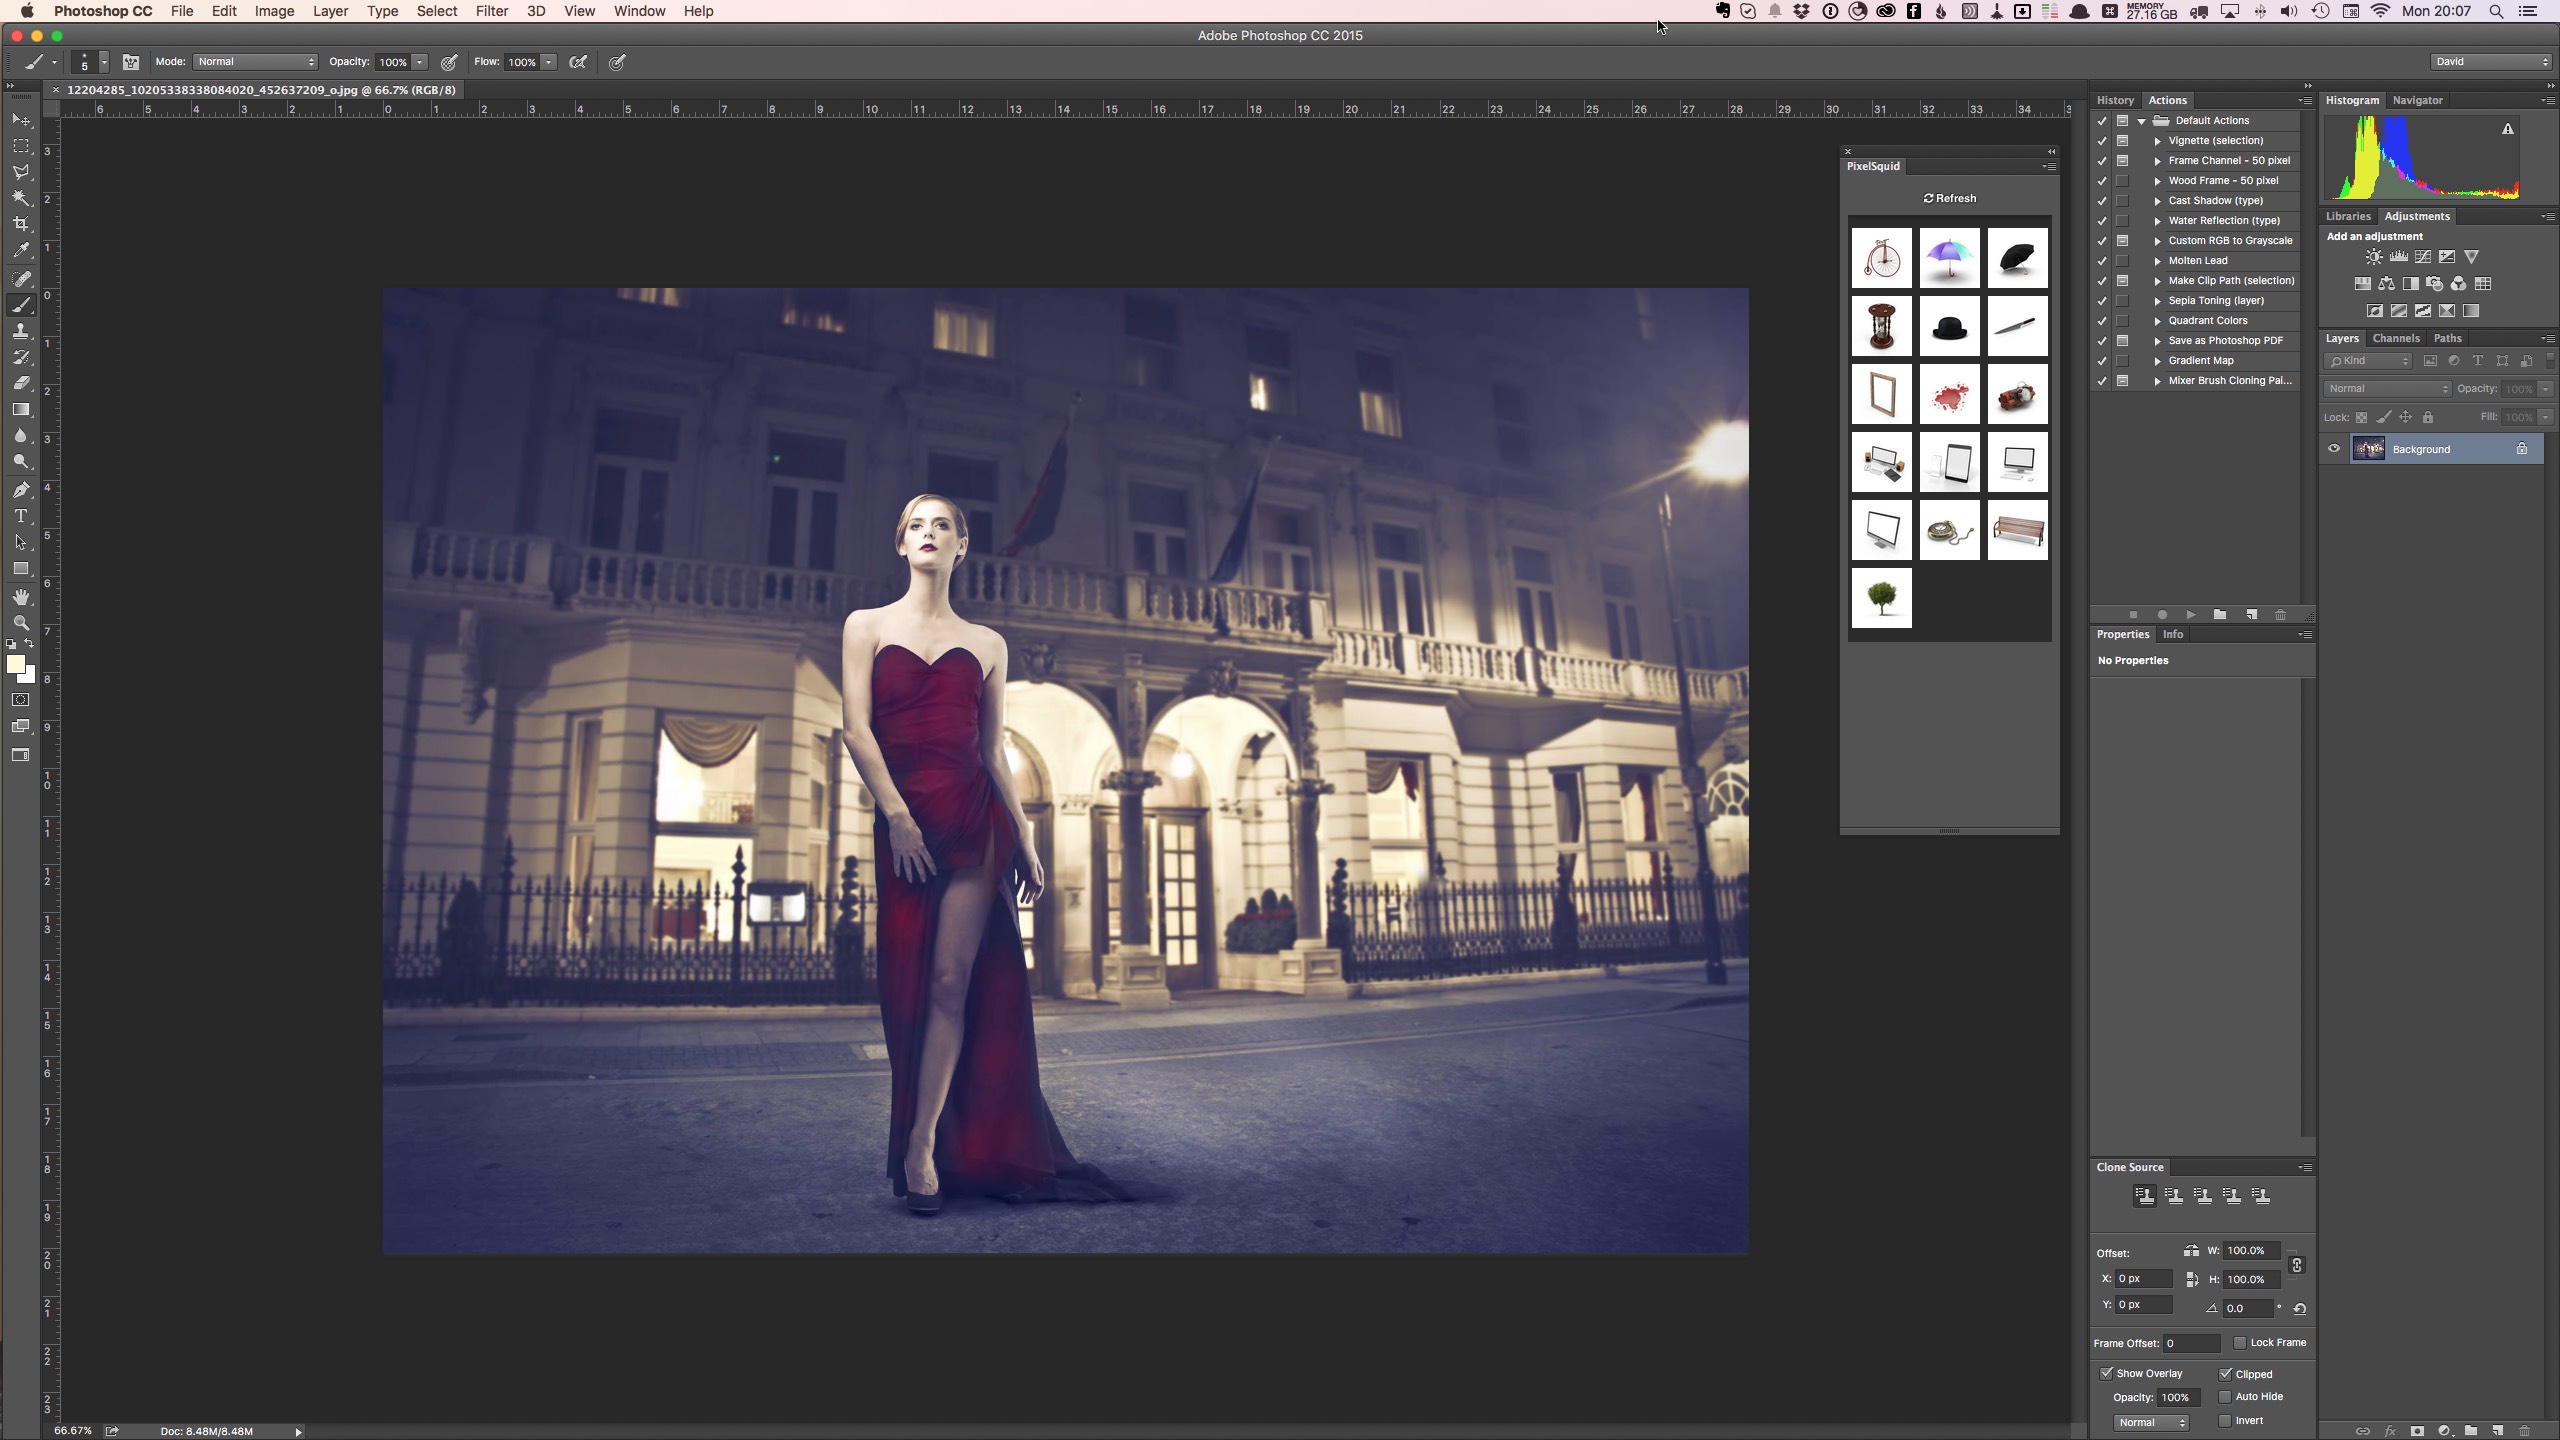The height and width of the screenshot is (1440, 2560).
Task: Enable the Lock Frame checkbox
Action: [x=2240, y=1343]
